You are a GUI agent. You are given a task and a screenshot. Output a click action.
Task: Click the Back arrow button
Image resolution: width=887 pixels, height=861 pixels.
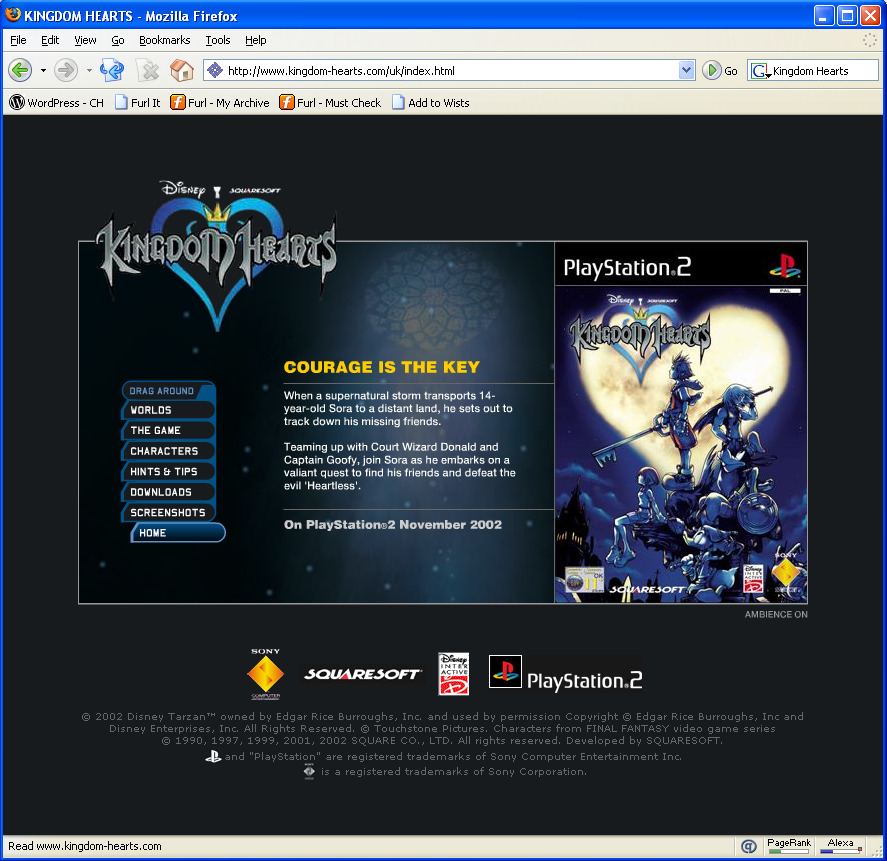(20, 71)
